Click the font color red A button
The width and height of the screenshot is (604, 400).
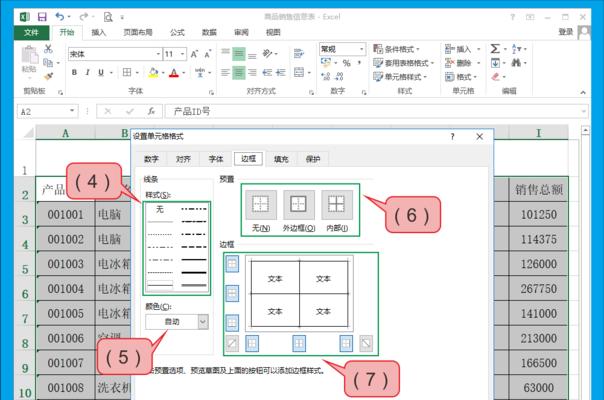(x=174, y=73)
